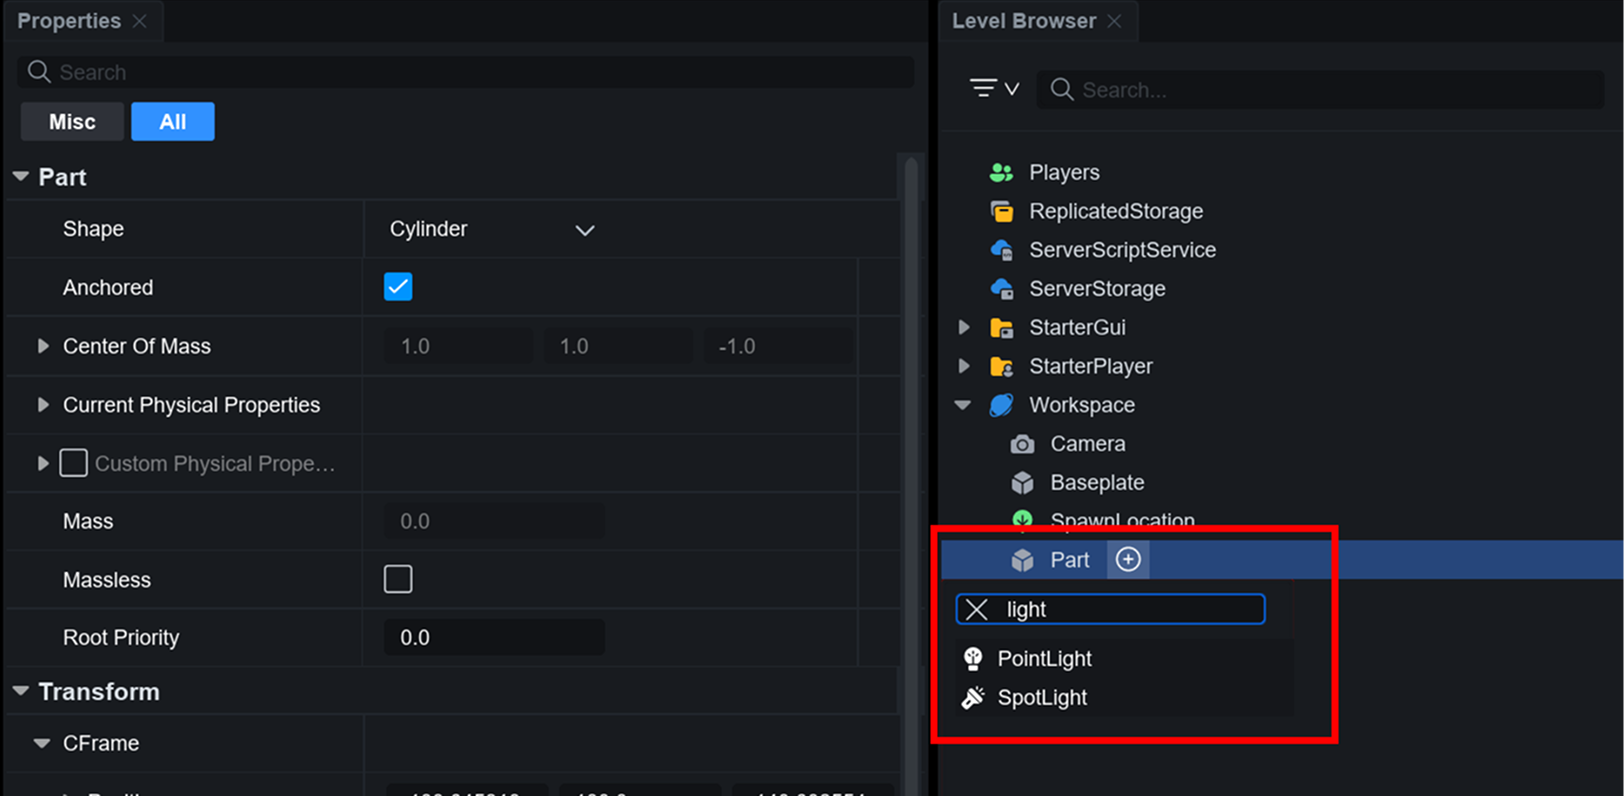Toggle Custom Physical Properties checkbox
1624x796 pixels.
[x=73, y=463]
